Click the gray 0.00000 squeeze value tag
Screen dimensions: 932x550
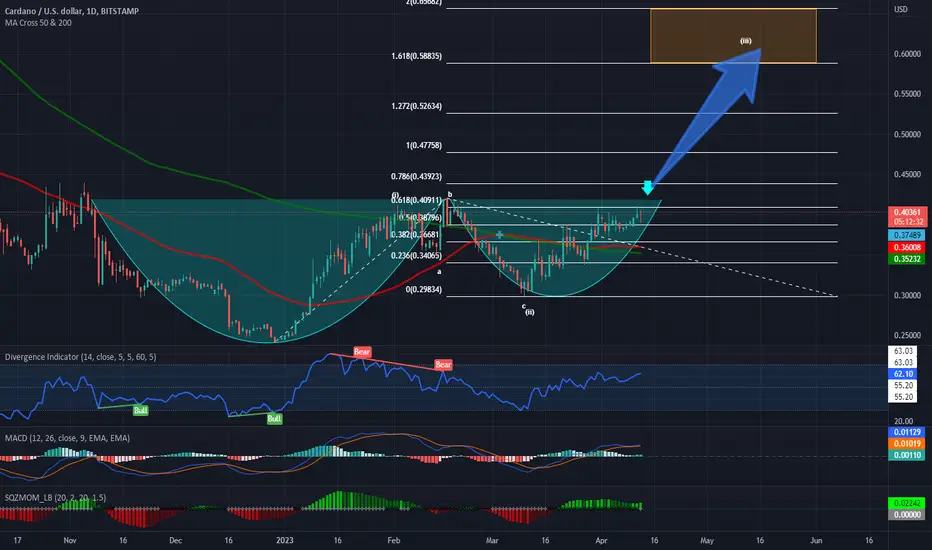(x=906, y=515)
